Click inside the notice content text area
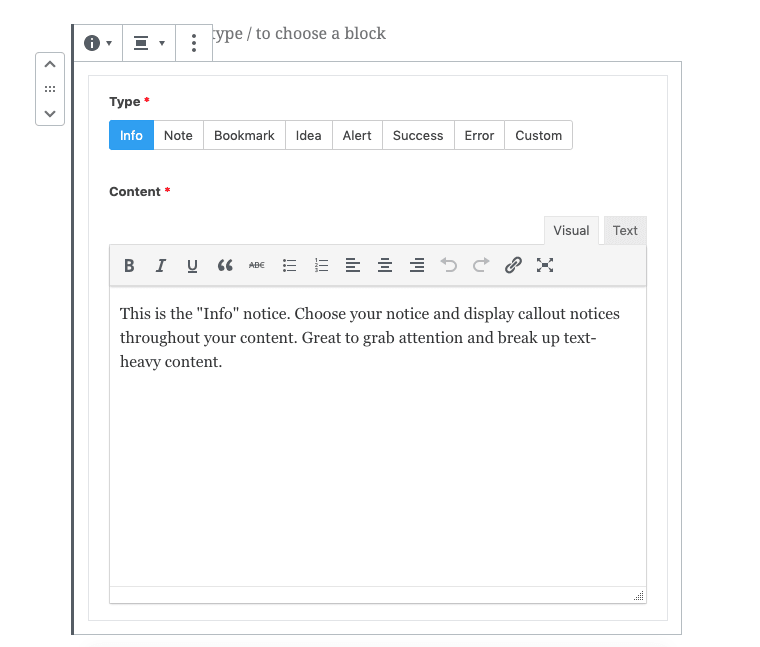 point(378,436)
